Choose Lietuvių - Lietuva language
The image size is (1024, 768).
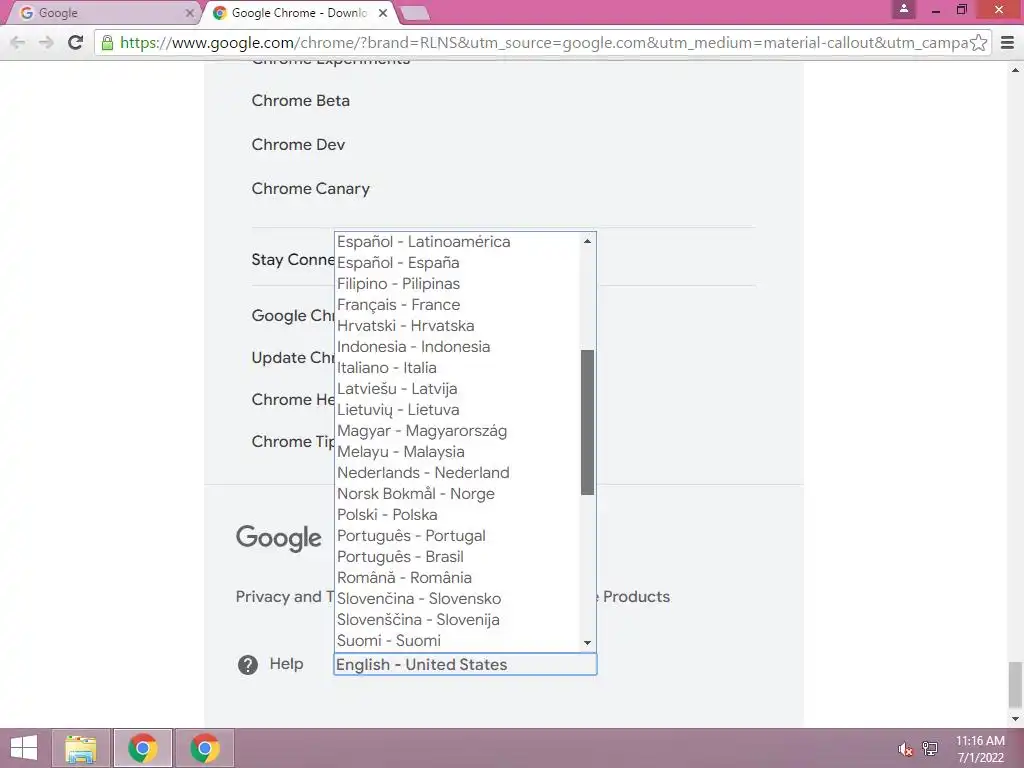(x=456, y=409)
